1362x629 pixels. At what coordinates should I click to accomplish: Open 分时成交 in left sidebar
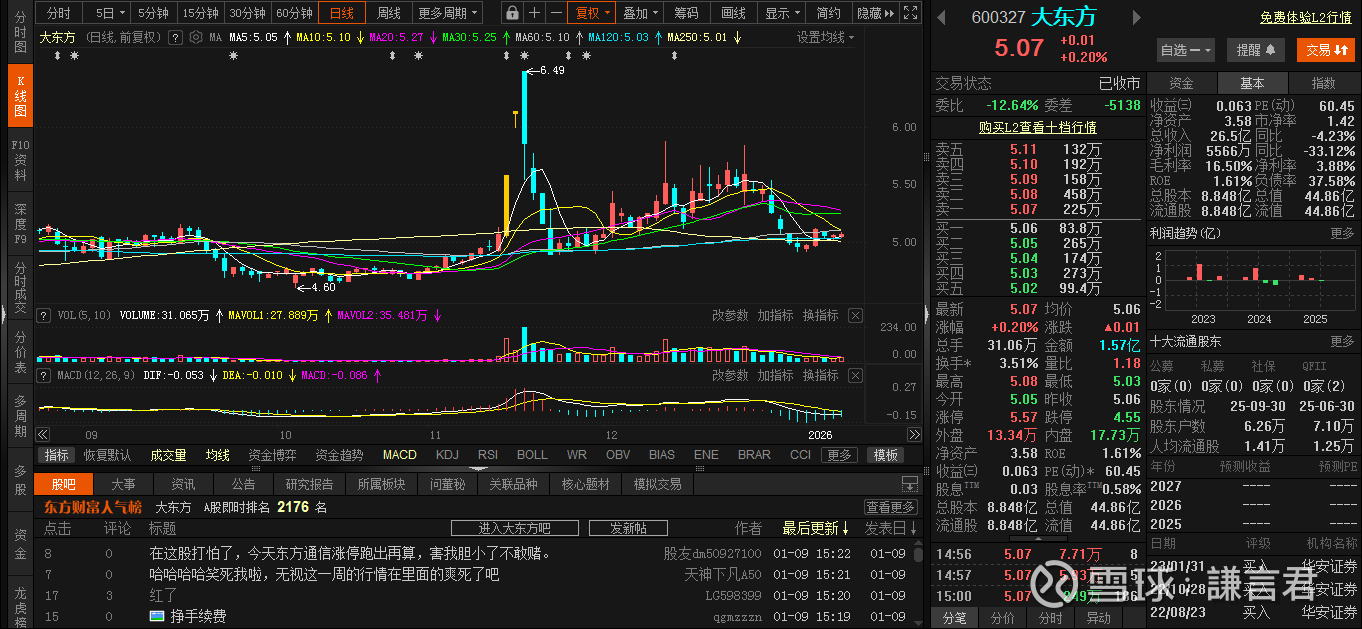tap(21, 288)
